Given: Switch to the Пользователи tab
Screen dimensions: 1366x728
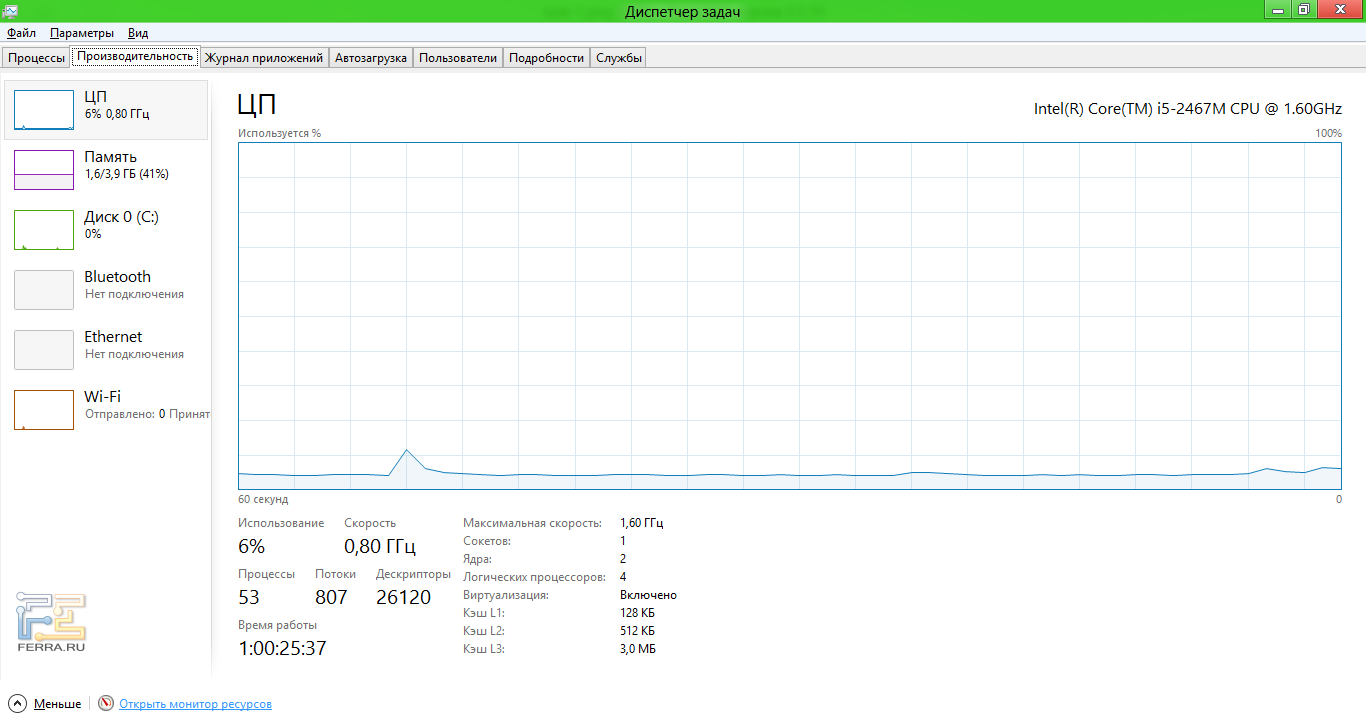Looking at the screenshot, I should 458,58.
